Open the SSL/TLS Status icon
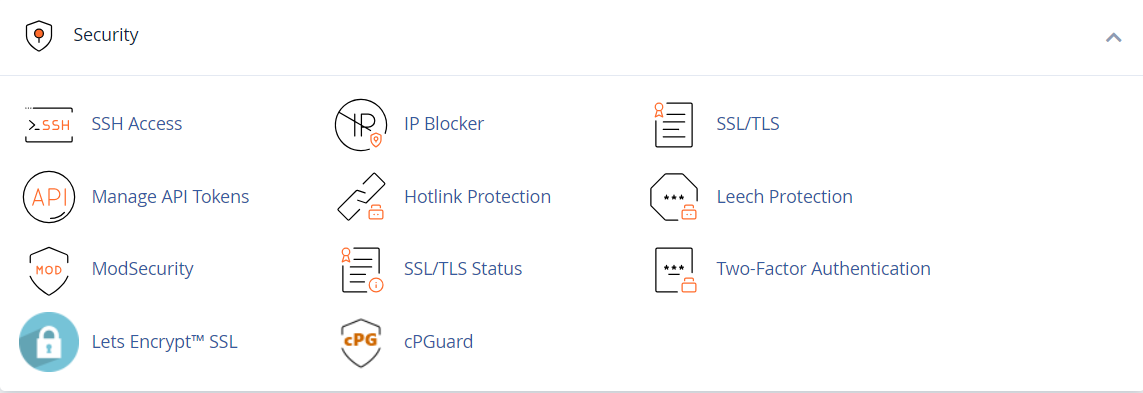Viewport: 1143px width, 393px height. tap(362, 270)
